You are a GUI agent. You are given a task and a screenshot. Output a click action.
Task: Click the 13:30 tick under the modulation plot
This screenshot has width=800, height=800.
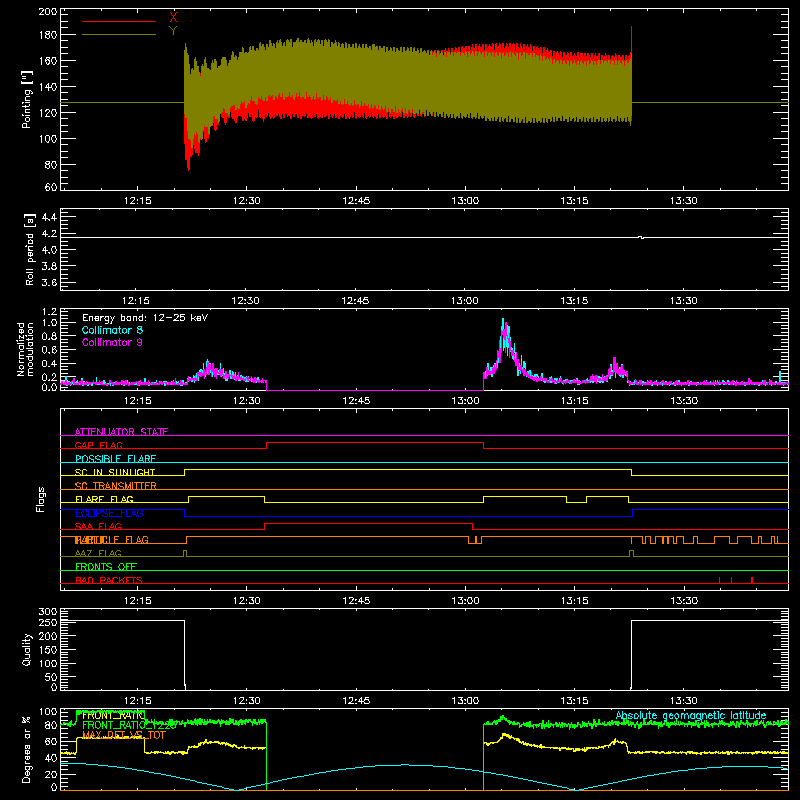tap(684, 401)
